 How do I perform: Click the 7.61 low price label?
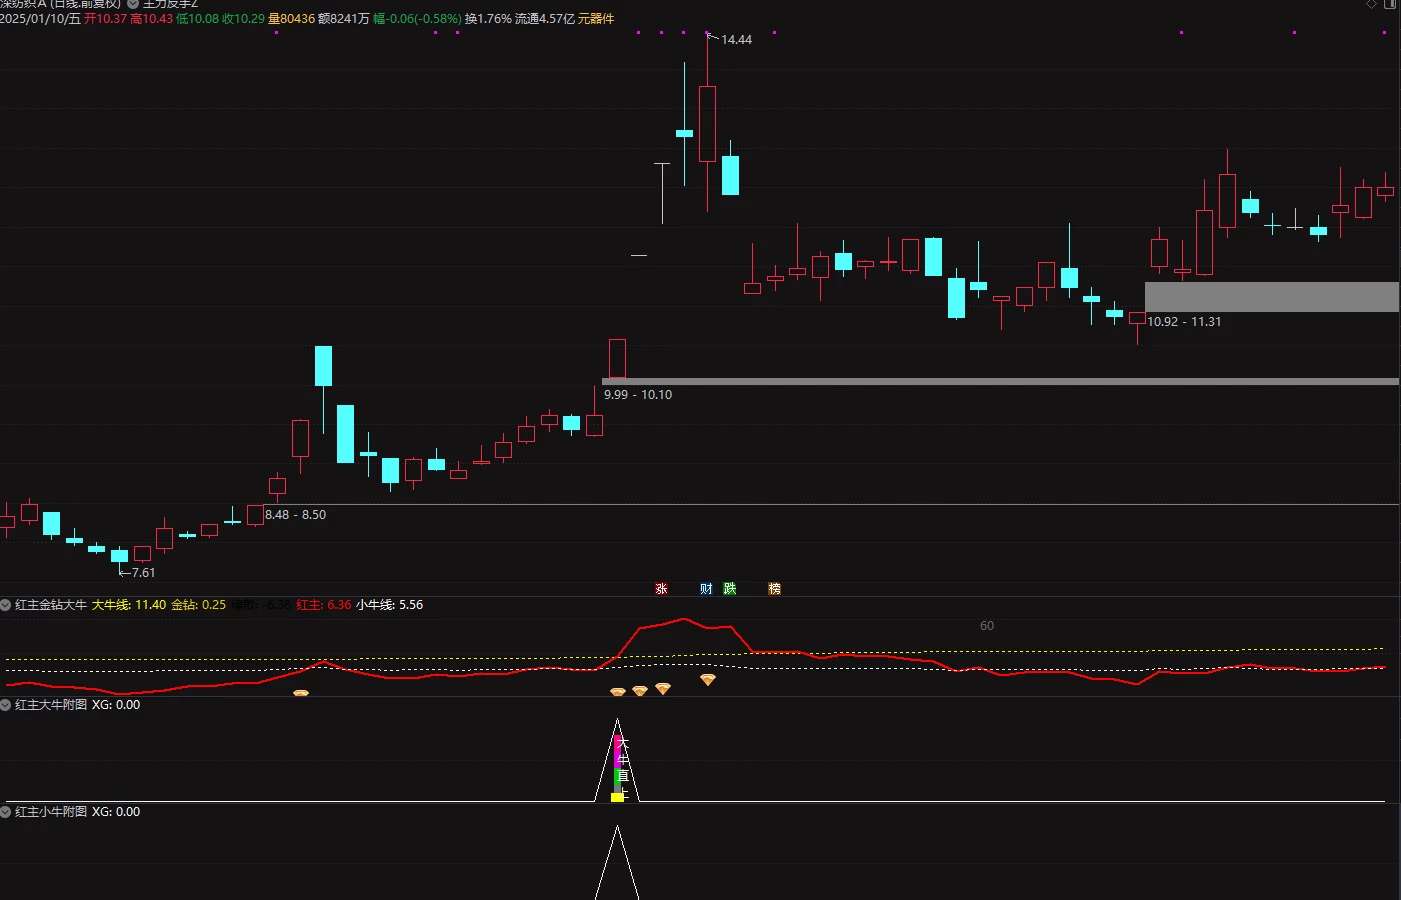click(143, 573)
